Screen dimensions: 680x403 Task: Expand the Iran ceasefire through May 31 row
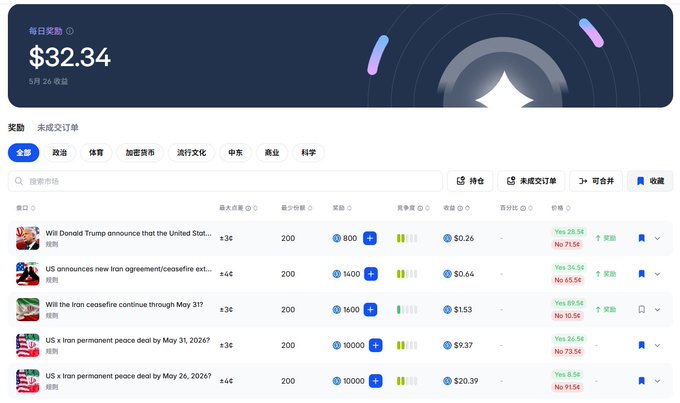coord(657,309)
